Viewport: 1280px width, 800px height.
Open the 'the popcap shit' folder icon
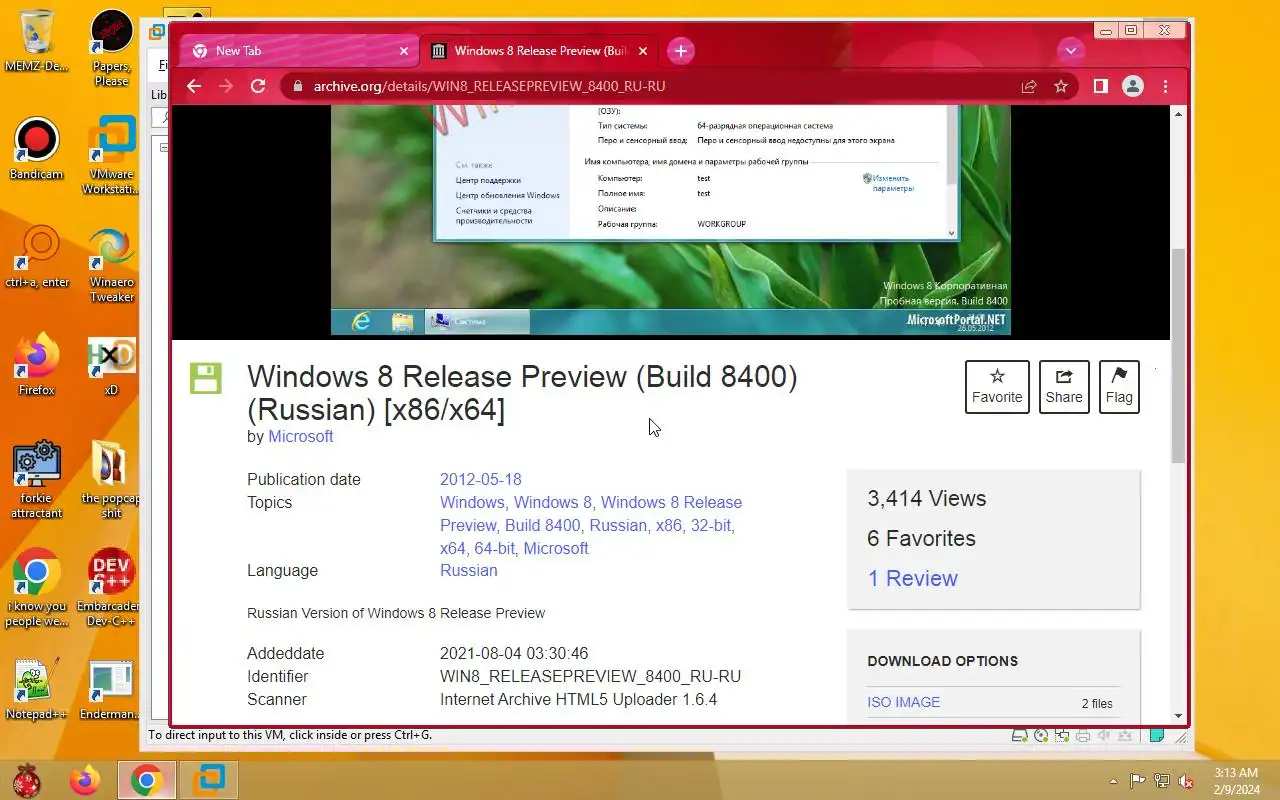pos(111,480)
